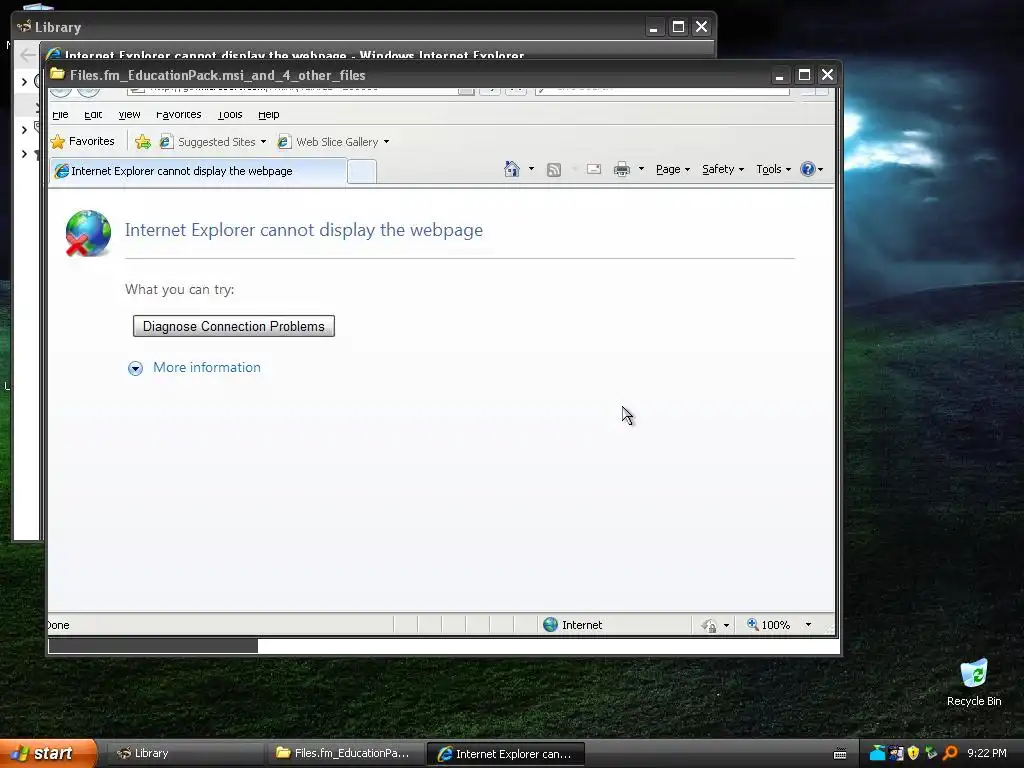Click the Protected Mode security icon in status bar
The width and height of the screenshot is (1024, 768).
[x=710, y=625]
